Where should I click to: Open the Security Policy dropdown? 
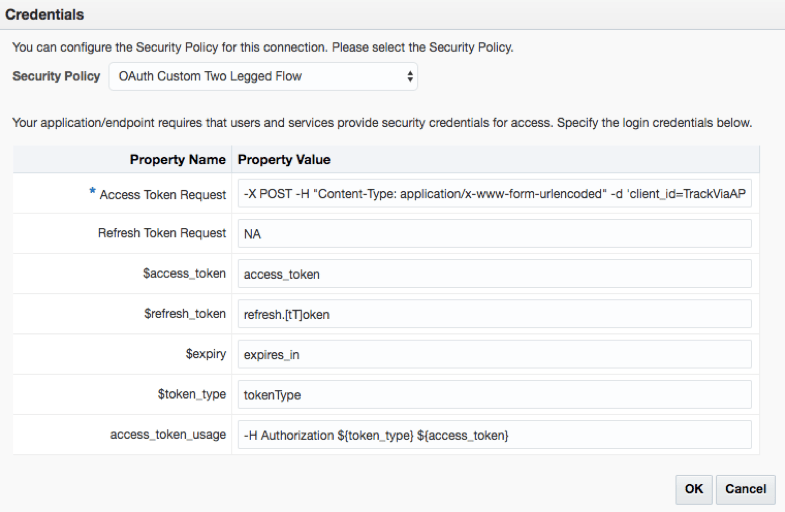click(x=263, y=76)
